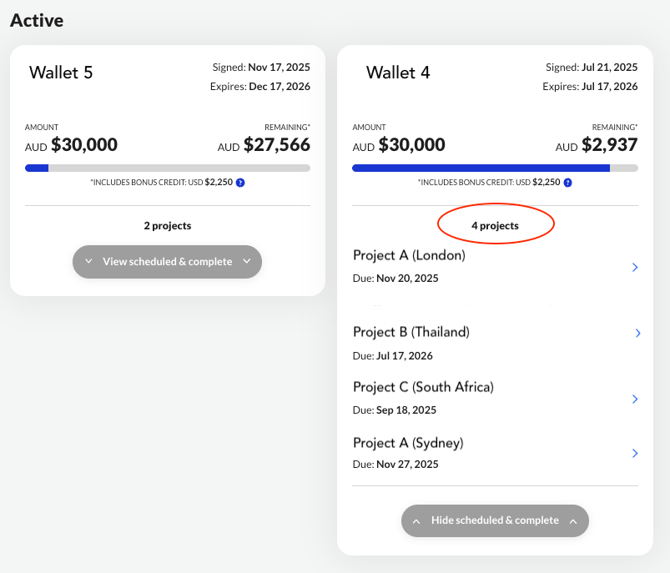670x573 pixels.
Task: Select the Project A (London) title
Action: click(x=409, y=255)
